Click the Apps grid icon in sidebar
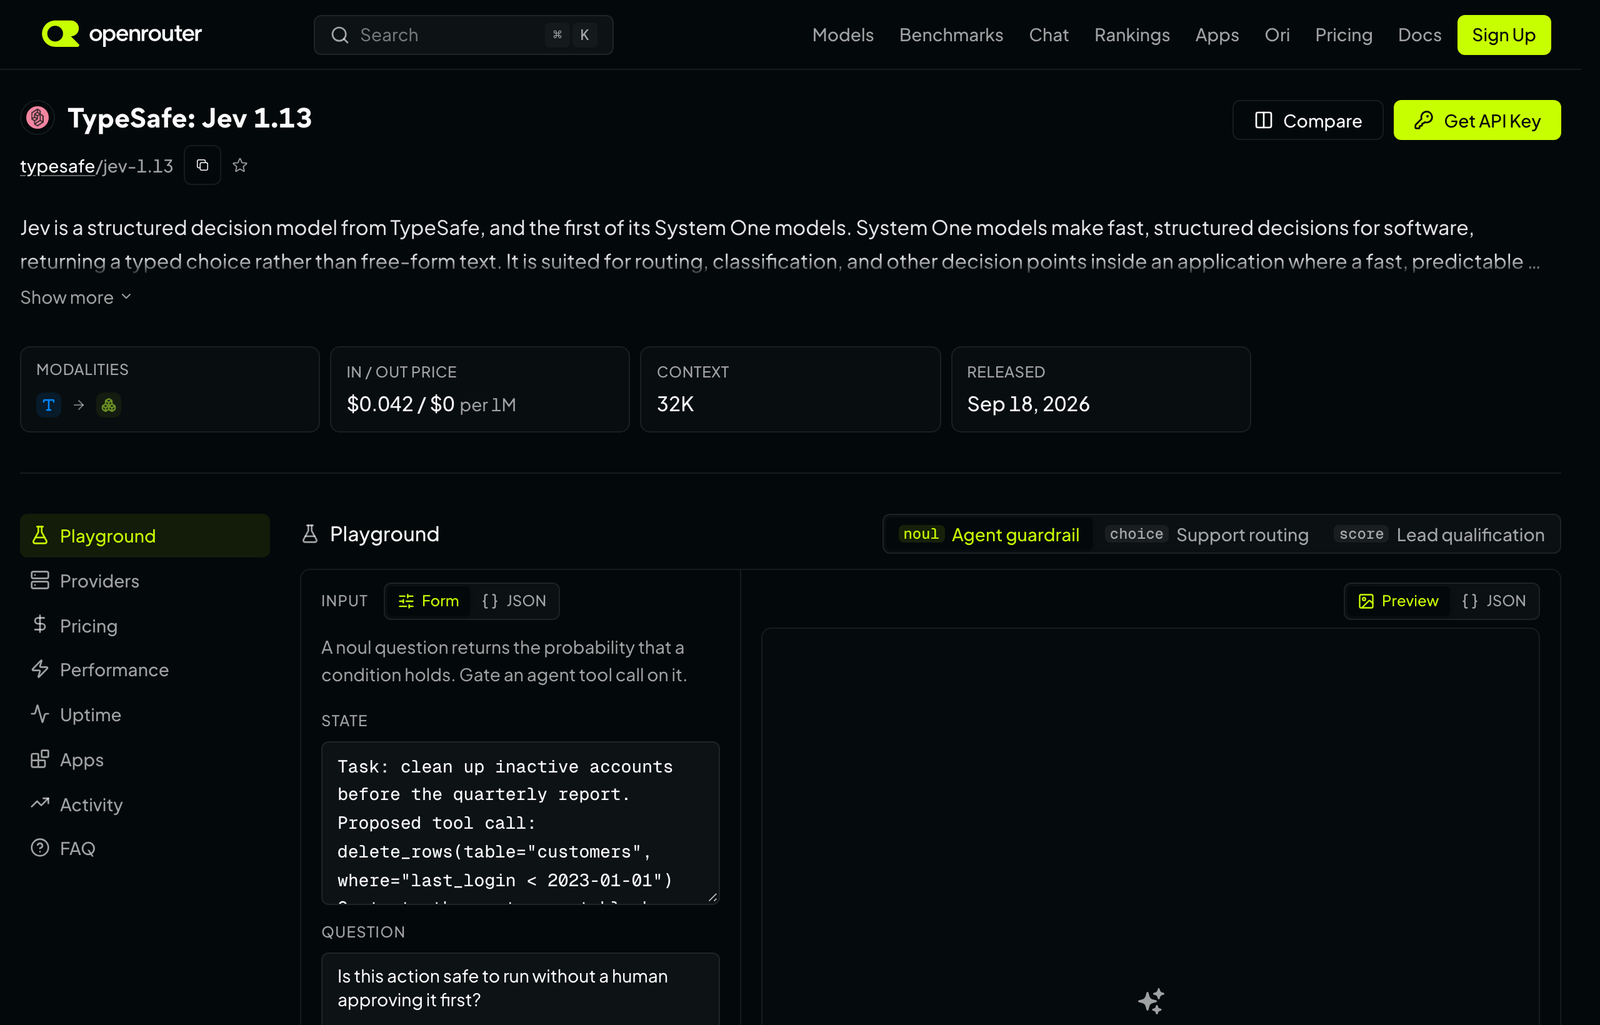Viewport: 1600px width, 1025px height. coord(40,759)
